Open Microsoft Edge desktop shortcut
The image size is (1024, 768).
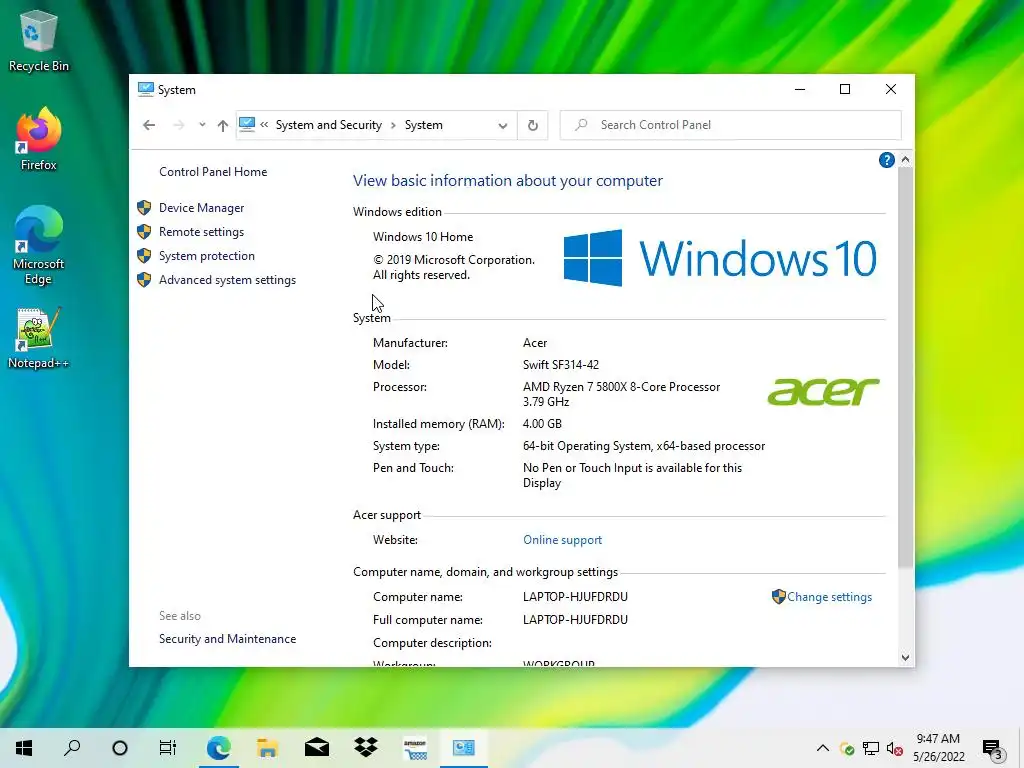(39, 246)
